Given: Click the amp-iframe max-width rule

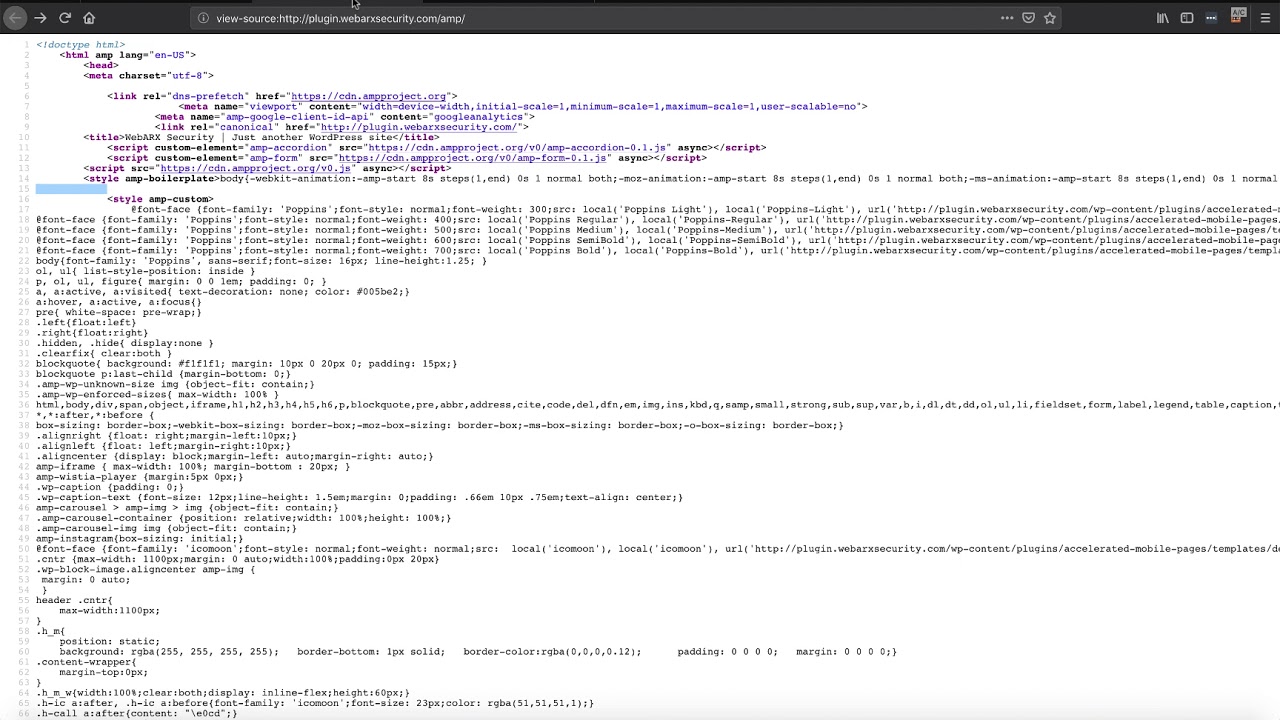Looking at the screenshot, I should pos(193,467).
